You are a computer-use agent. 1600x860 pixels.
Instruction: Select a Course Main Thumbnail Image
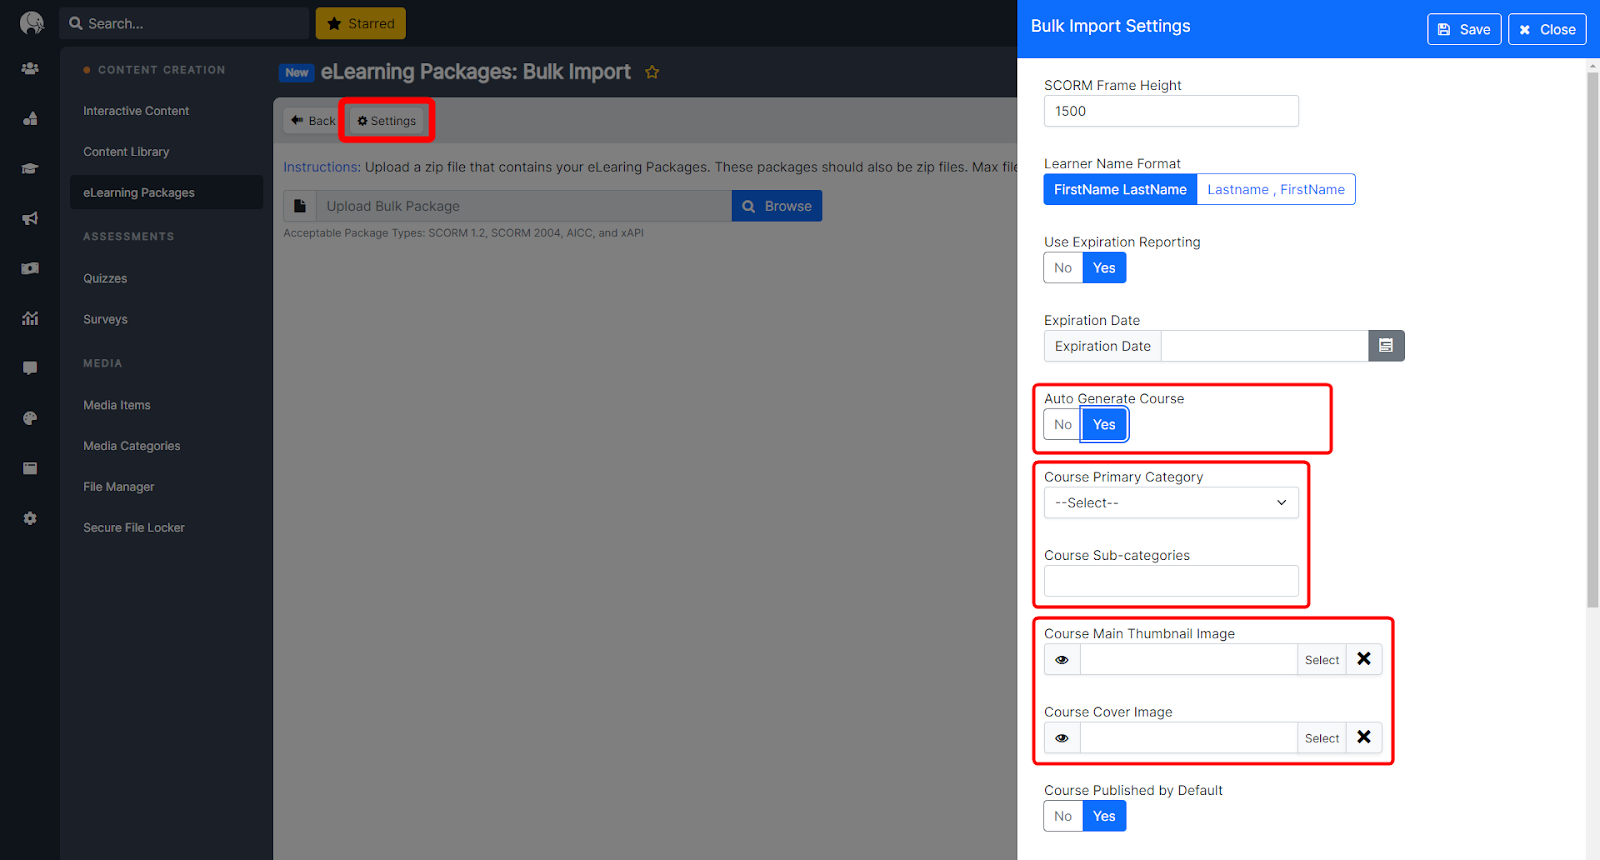1322,660
